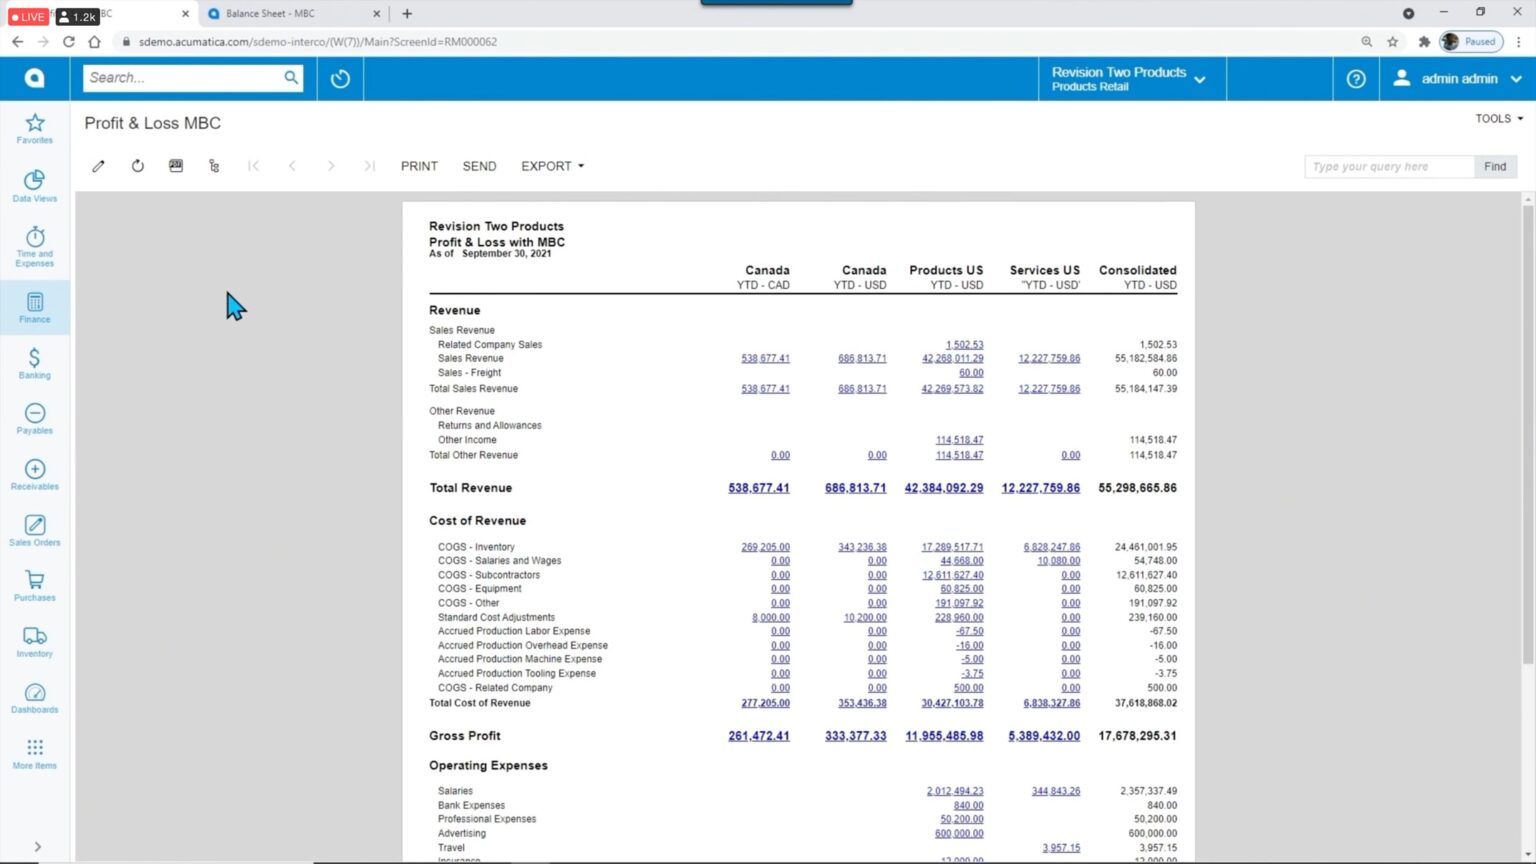This screenshot has height=864, width=1536.
Task: Click the search magnifier in the search bar
Action: 290,77
